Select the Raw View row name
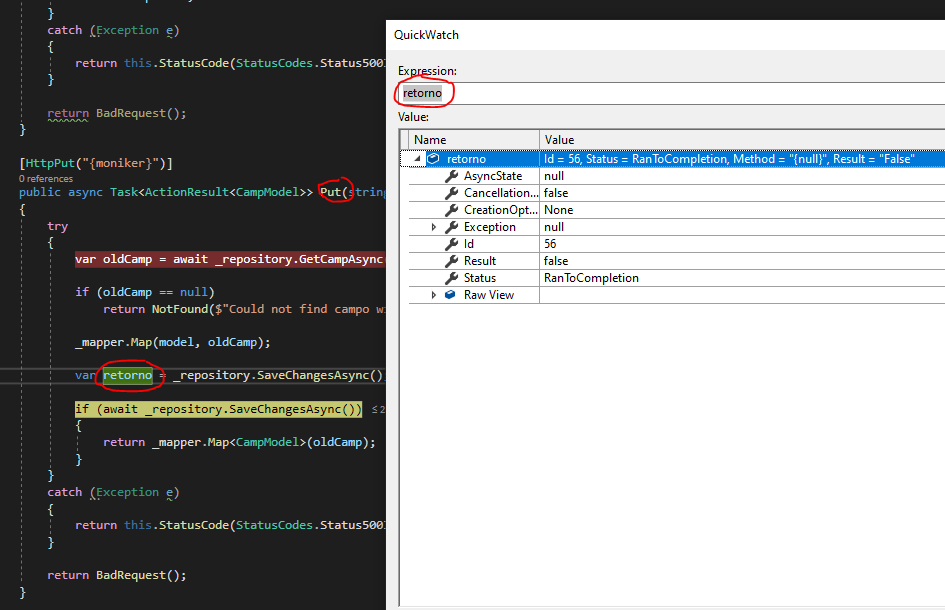Image resolution: width=945 pixels, height=610 pixels. click(x=489, y=295)
